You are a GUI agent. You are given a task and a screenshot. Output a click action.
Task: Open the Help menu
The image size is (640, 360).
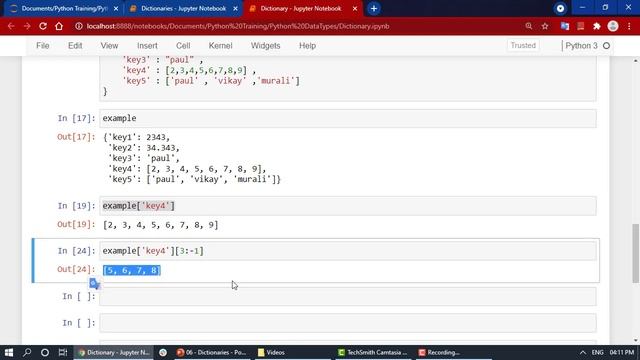tap(307, 46)
